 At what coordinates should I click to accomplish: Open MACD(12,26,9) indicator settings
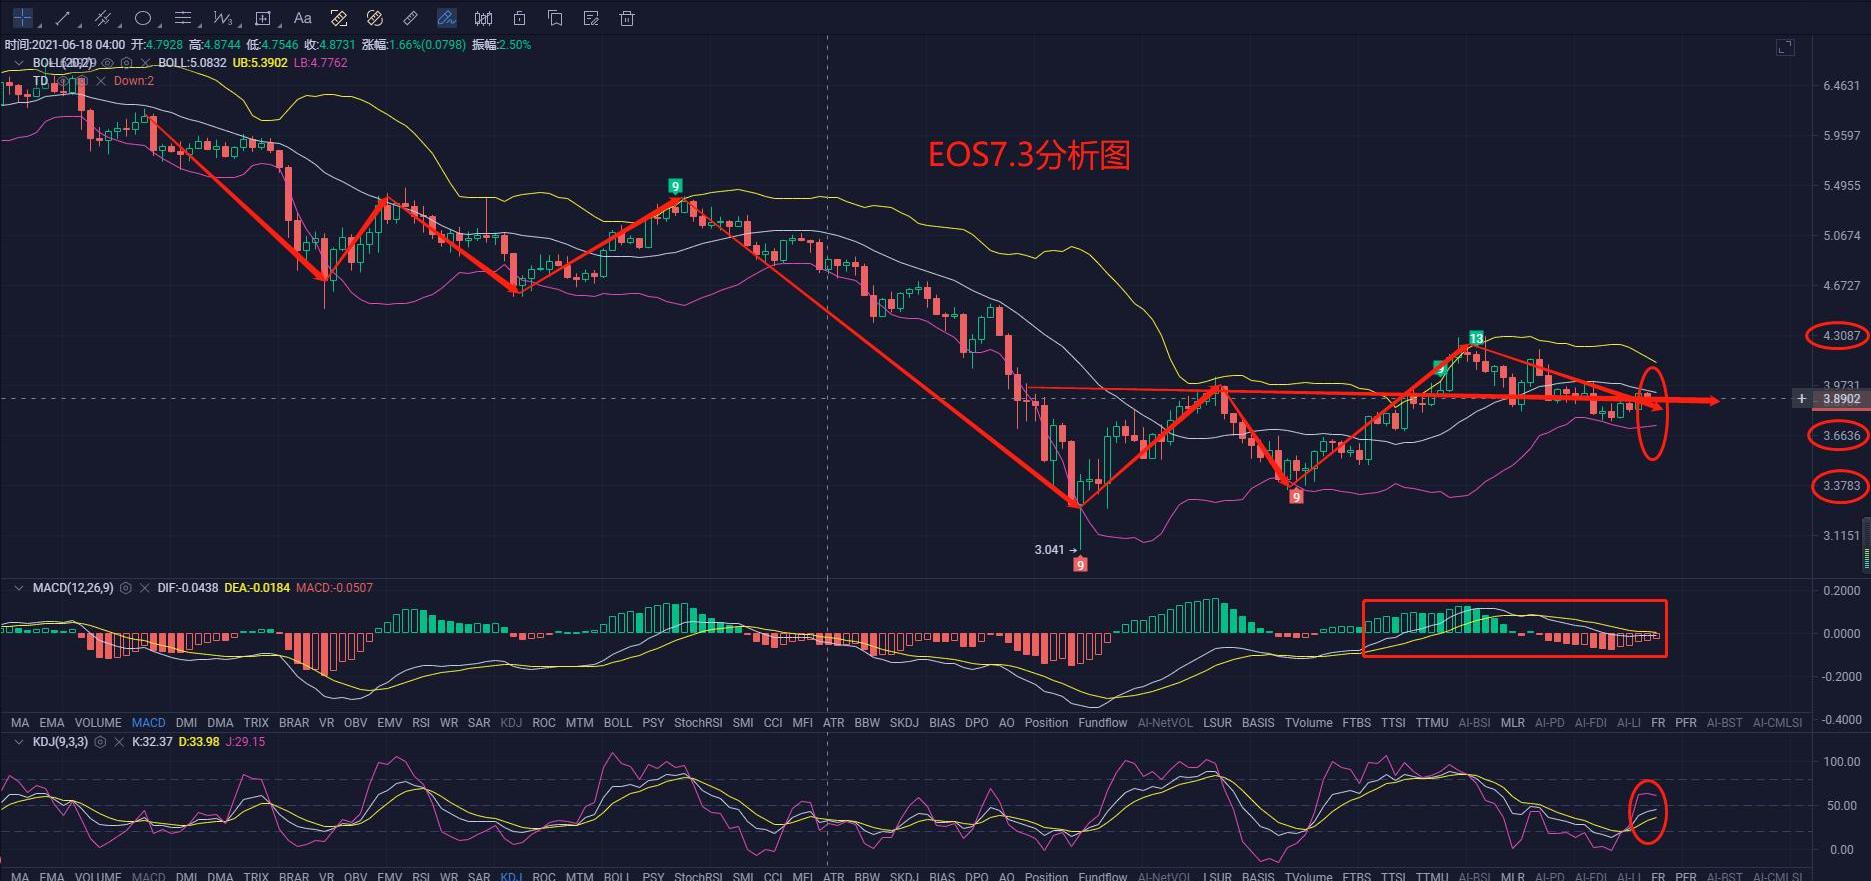pos(126,588)
